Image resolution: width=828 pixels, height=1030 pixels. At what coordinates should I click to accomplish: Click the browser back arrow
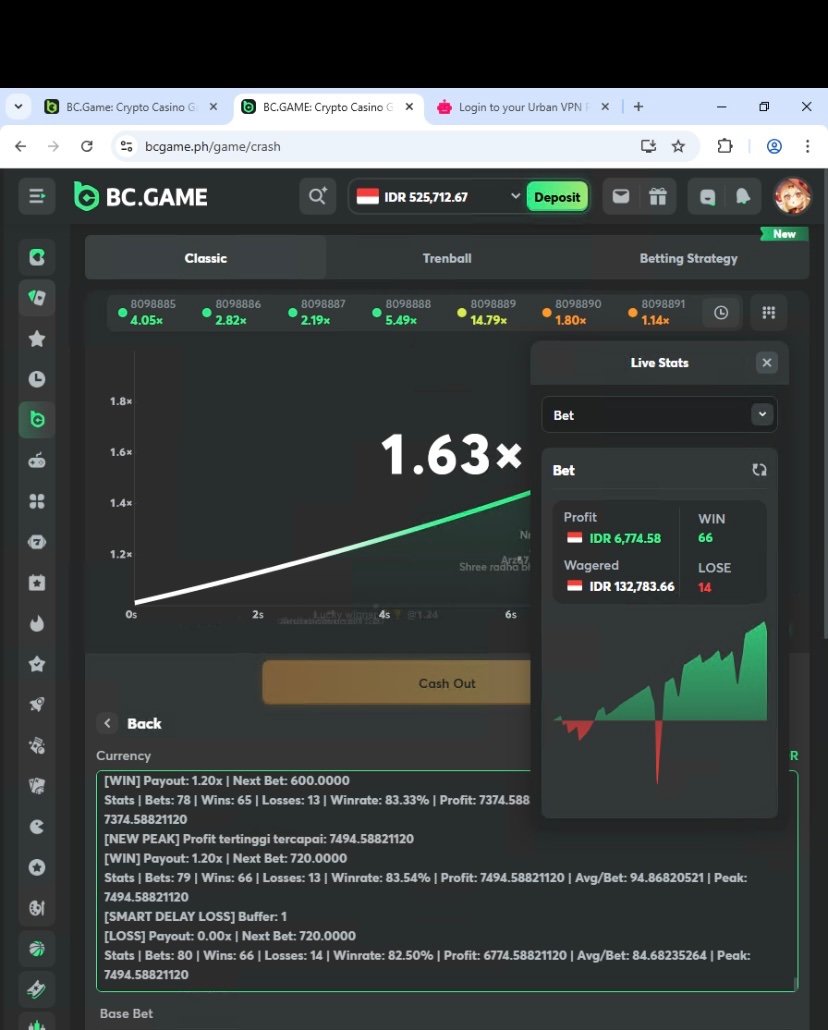tap(20, 146)
